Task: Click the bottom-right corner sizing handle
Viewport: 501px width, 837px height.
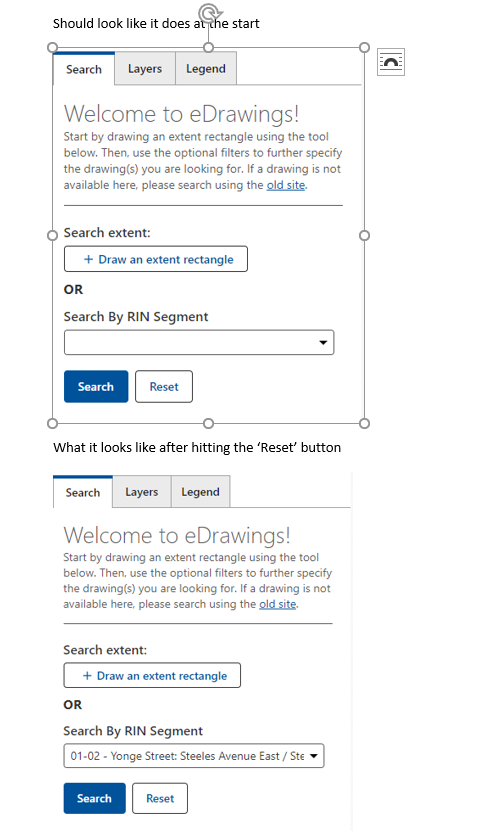Action: 364,423
